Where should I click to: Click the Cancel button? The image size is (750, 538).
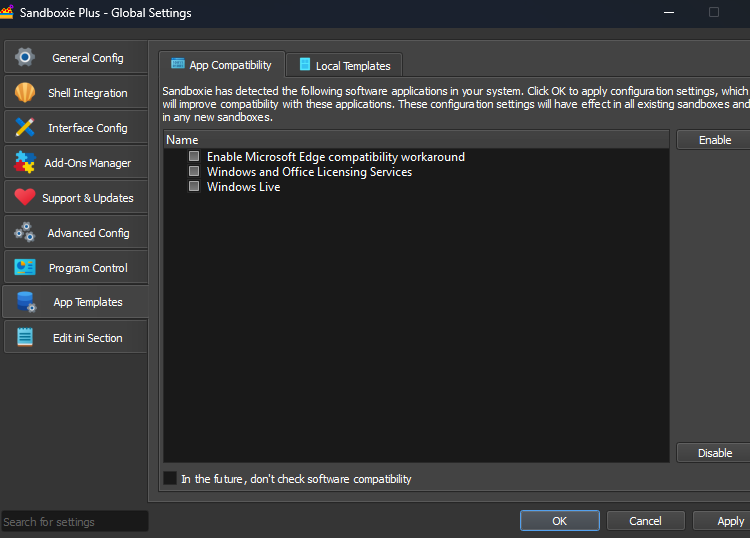pyautogui.click(x=645, y=520)
